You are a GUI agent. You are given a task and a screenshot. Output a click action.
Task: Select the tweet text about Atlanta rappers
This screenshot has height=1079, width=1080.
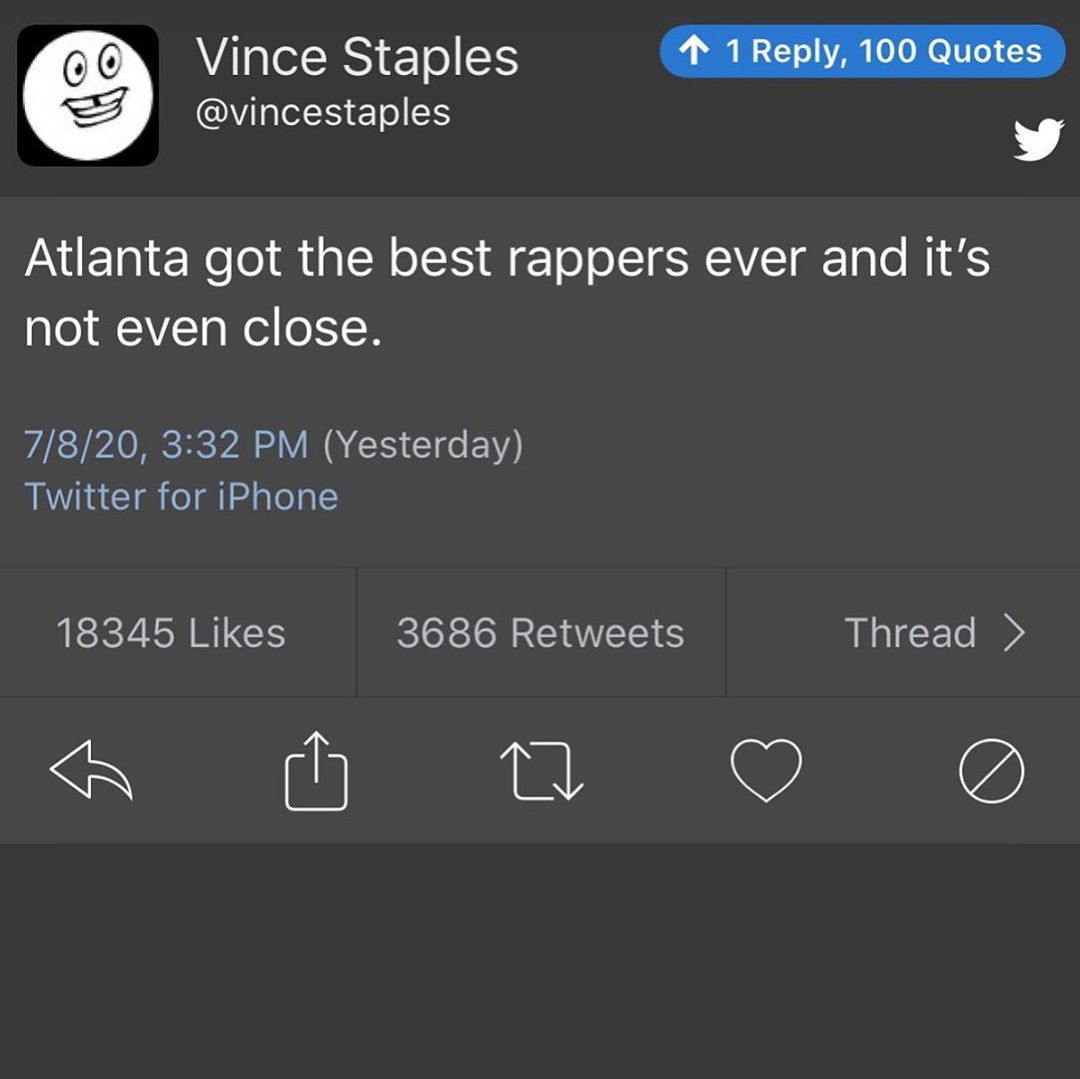(507, 292)
